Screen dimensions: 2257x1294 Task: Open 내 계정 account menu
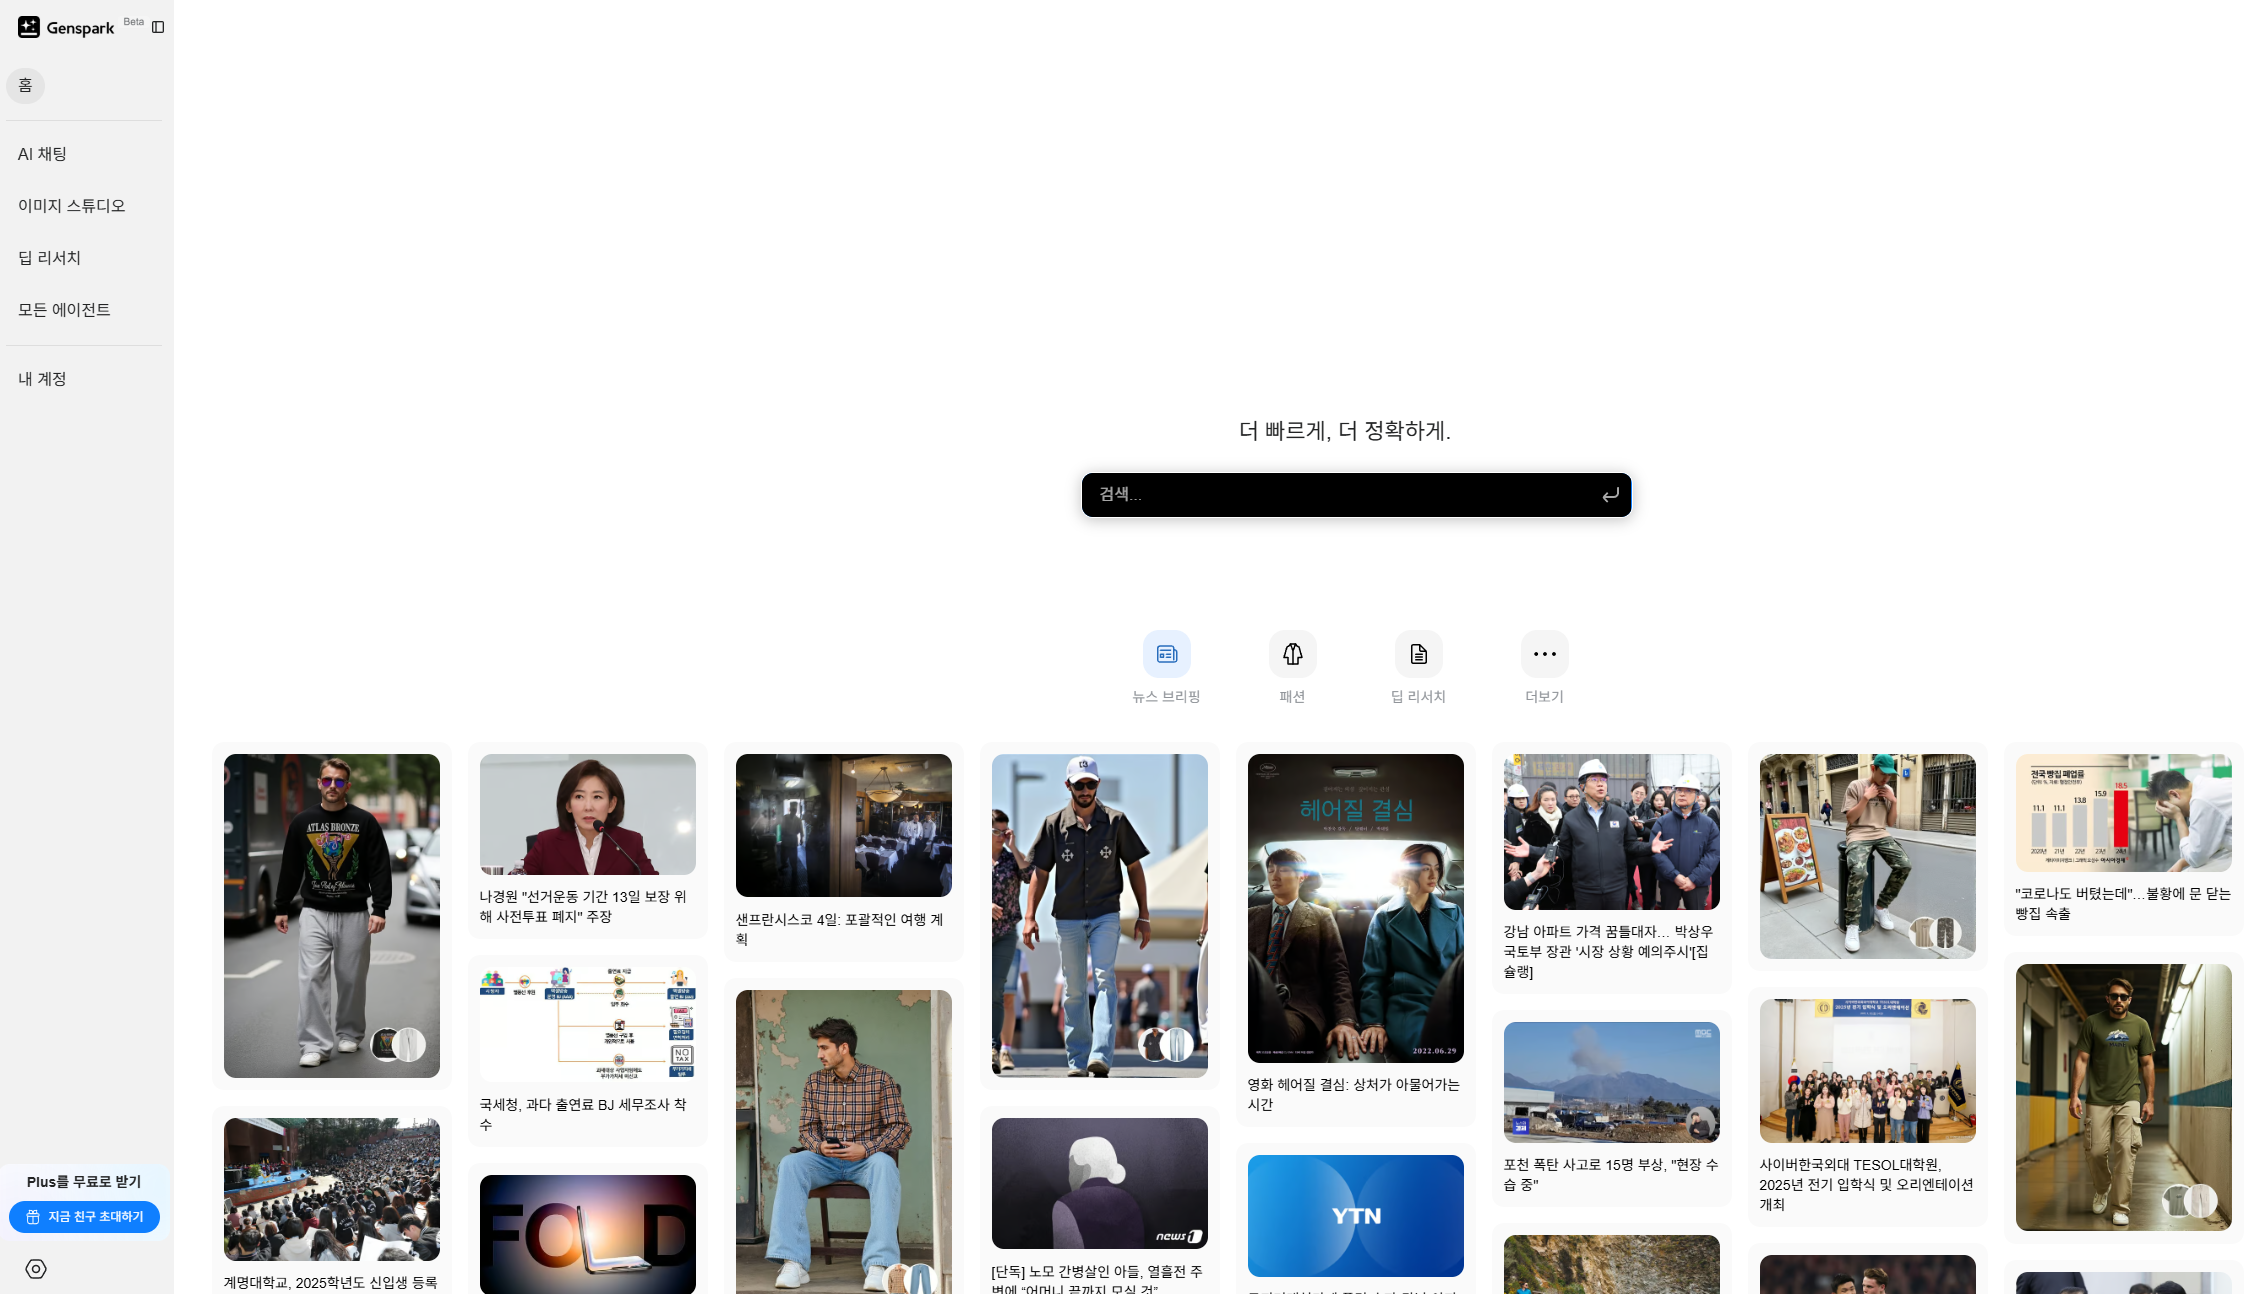click(x=42, y=379)
